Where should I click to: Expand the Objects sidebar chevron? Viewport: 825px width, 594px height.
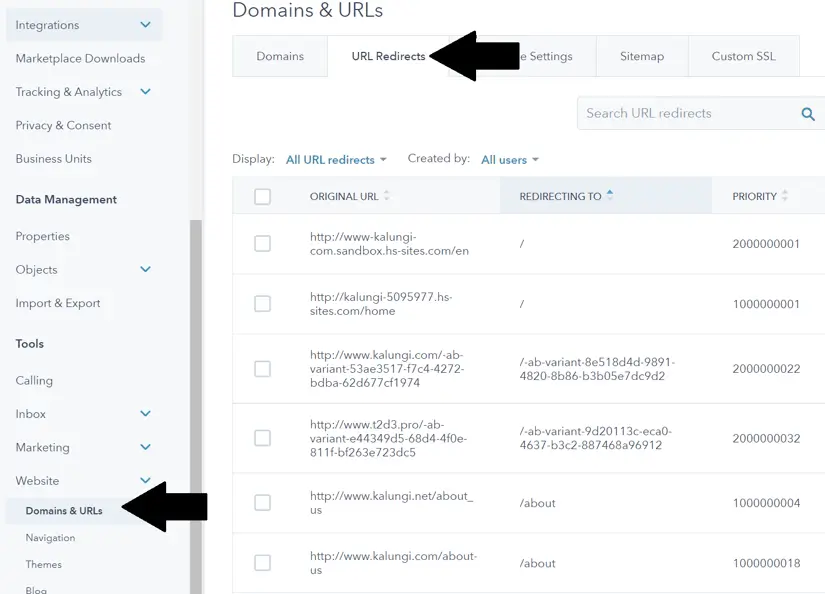point(146,270)
